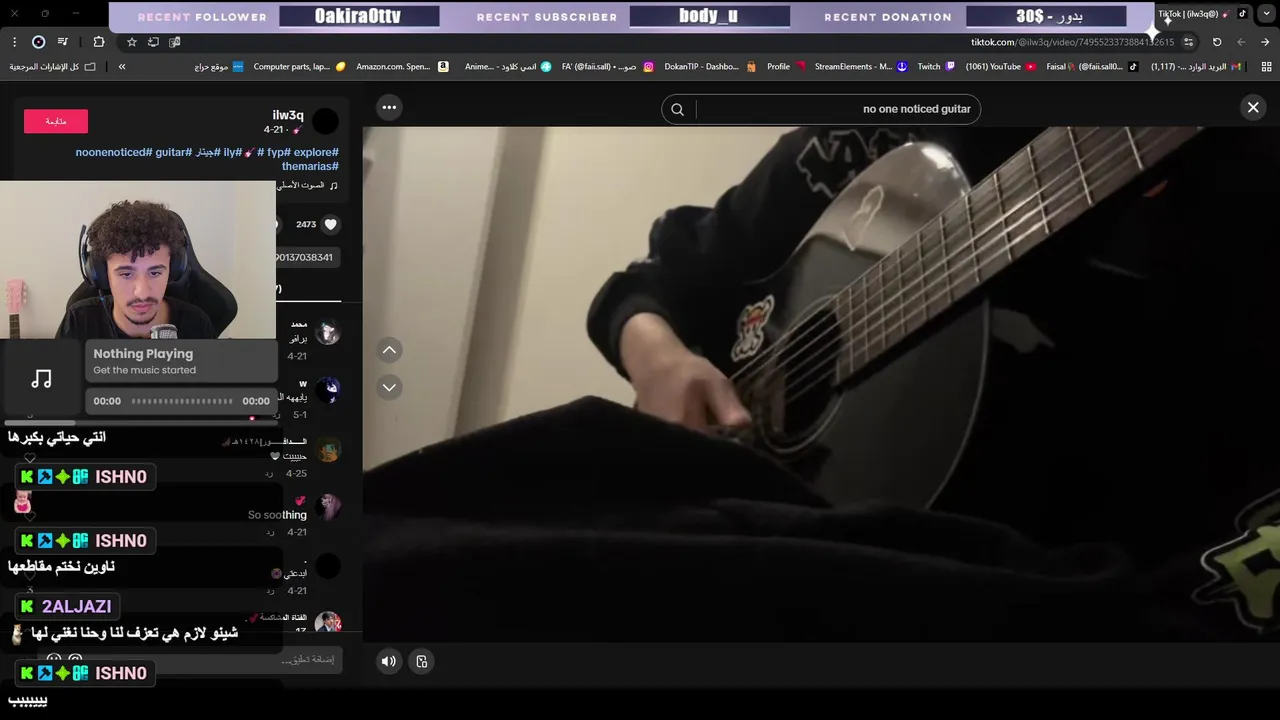Open the #themarias hashtag
This screenshot has width=1280, height=720.
310,166
